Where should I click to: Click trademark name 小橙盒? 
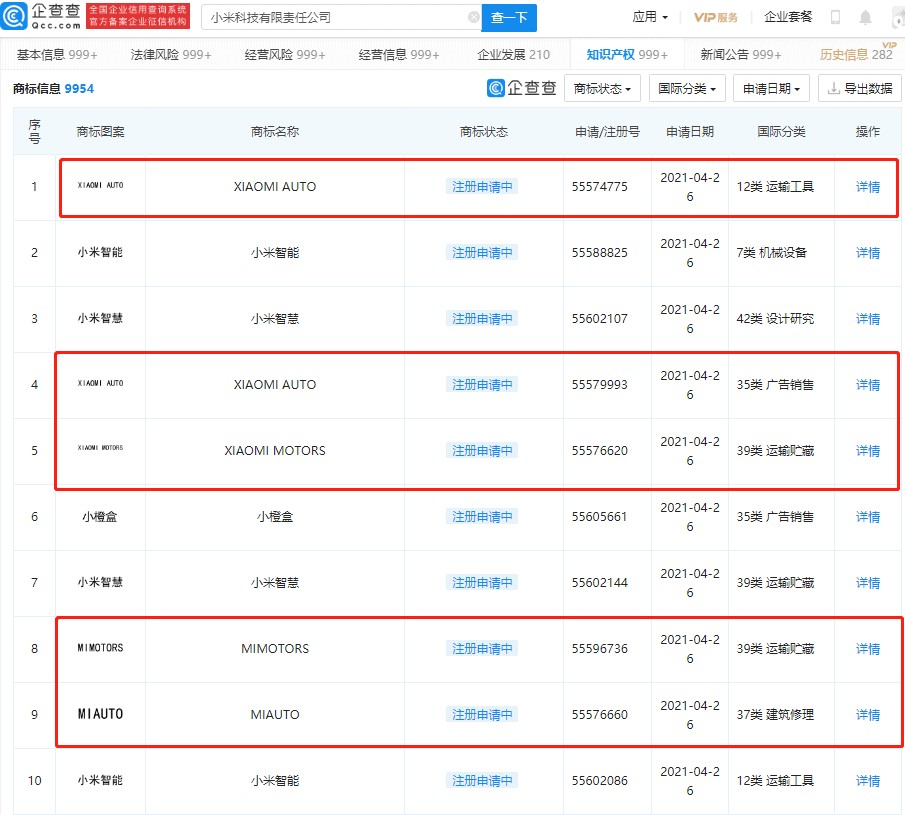(275, 517)
